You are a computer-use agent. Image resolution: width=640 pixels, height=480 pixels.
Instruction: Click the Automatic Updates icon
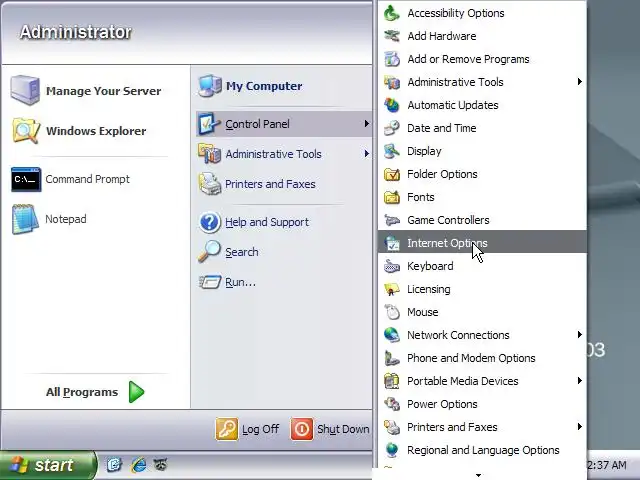[x=392, y=105]
